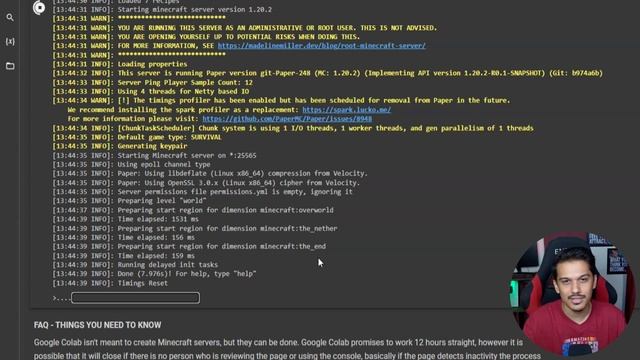Image resolution: width=640 pixels, height=360 pixels.
Task: Select warning 'The timings profiler has been enabled'
Action: coord(281,100)
